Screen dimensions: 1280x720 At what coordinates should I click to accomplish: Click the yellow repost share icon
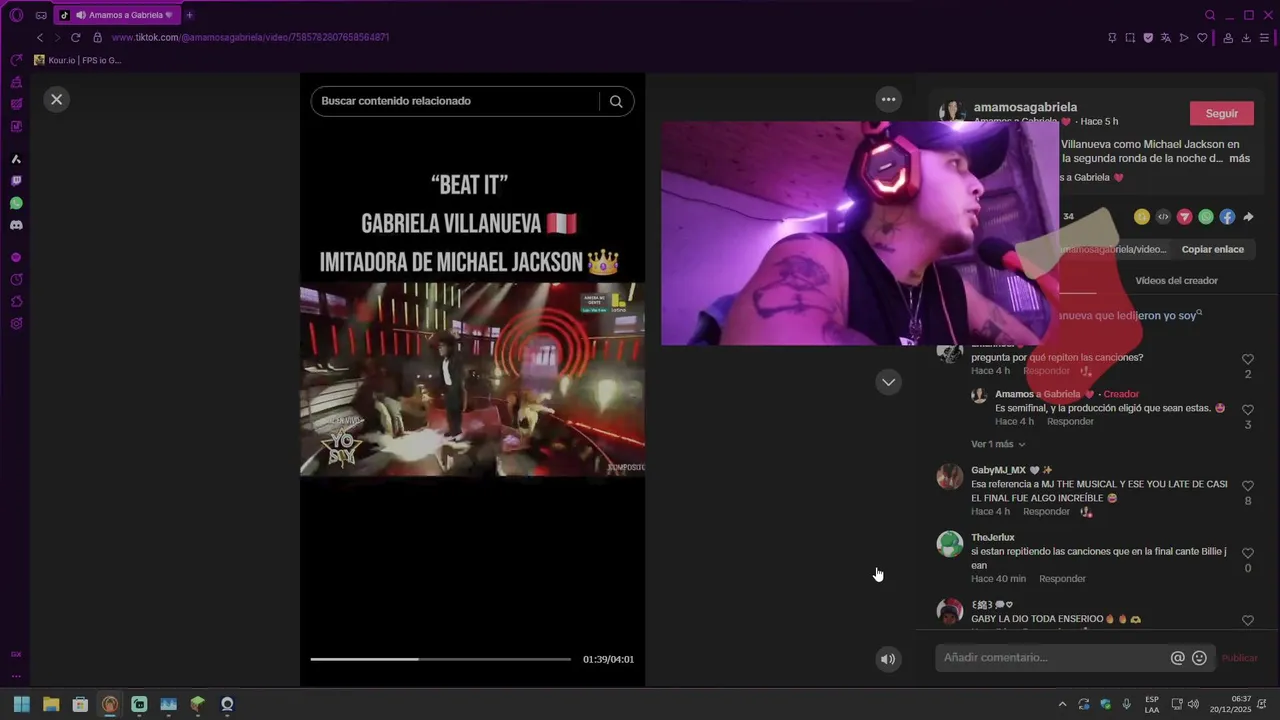pyautogui.click(x=1141, y=217)
